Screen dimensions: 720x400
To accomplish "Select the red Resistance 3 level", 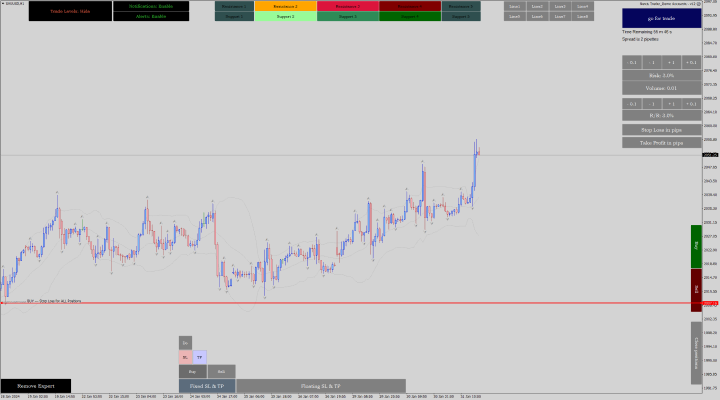I will tap(347, 6).
